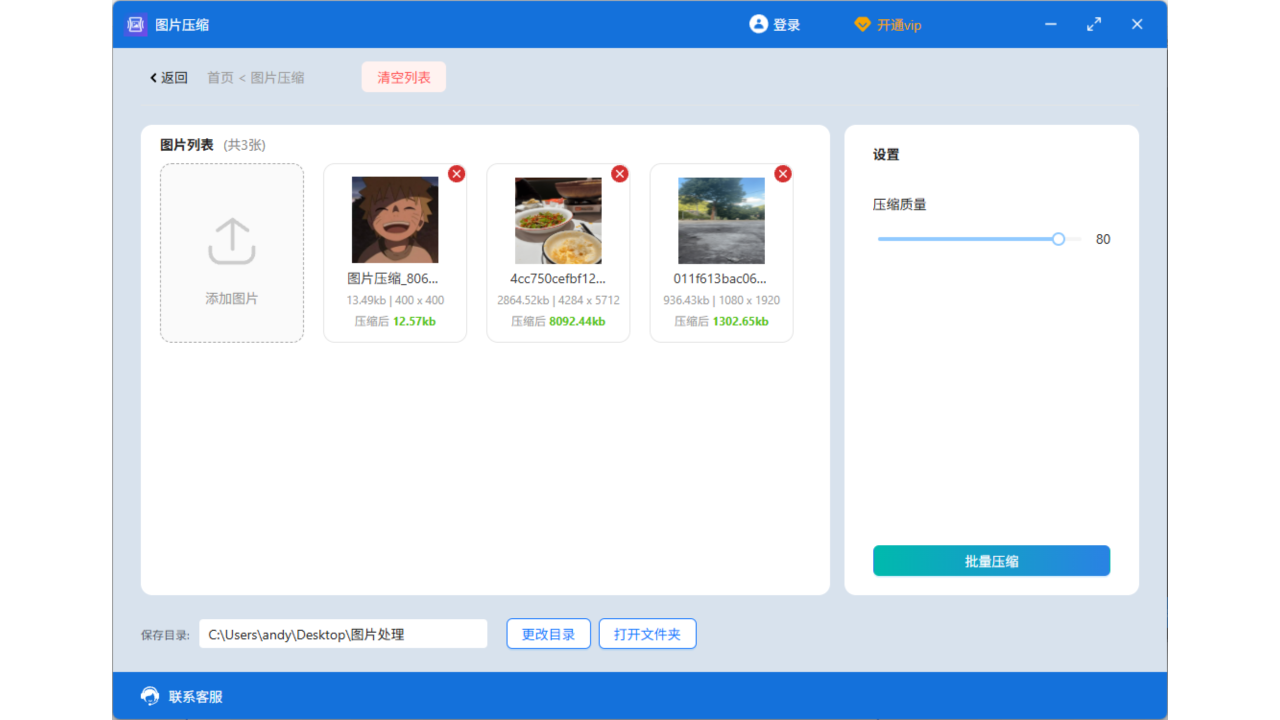Click 更改目录 to change save directory

click(548, 633)
